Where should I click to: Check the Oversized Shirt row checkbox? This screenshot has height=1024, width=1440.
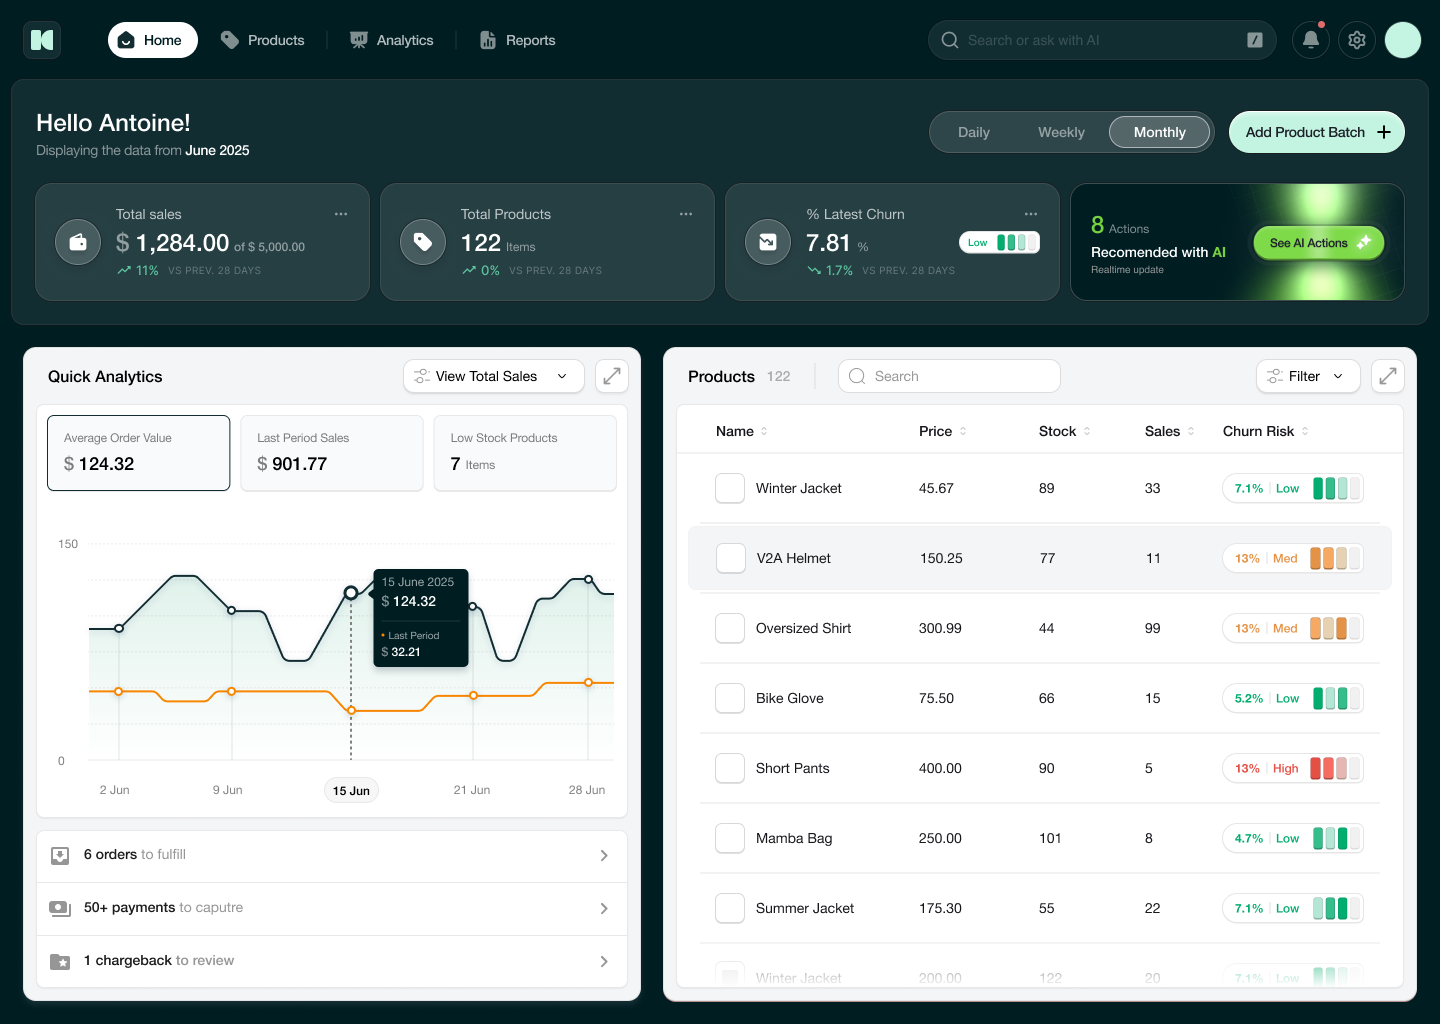(x=730, y=628)
